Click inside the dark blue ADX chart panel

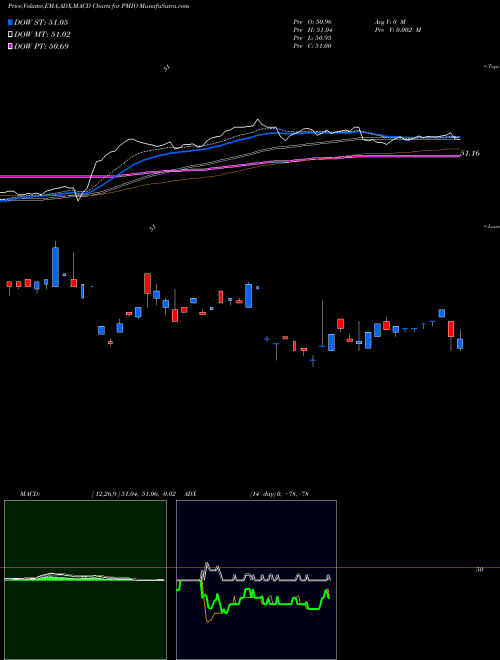[256, 580]
